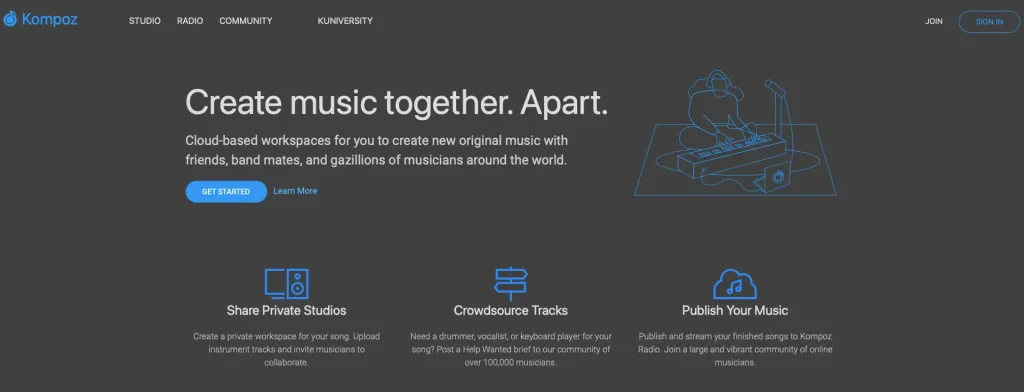
Task: Follow the Learn More link
Action: pos(295,191)
